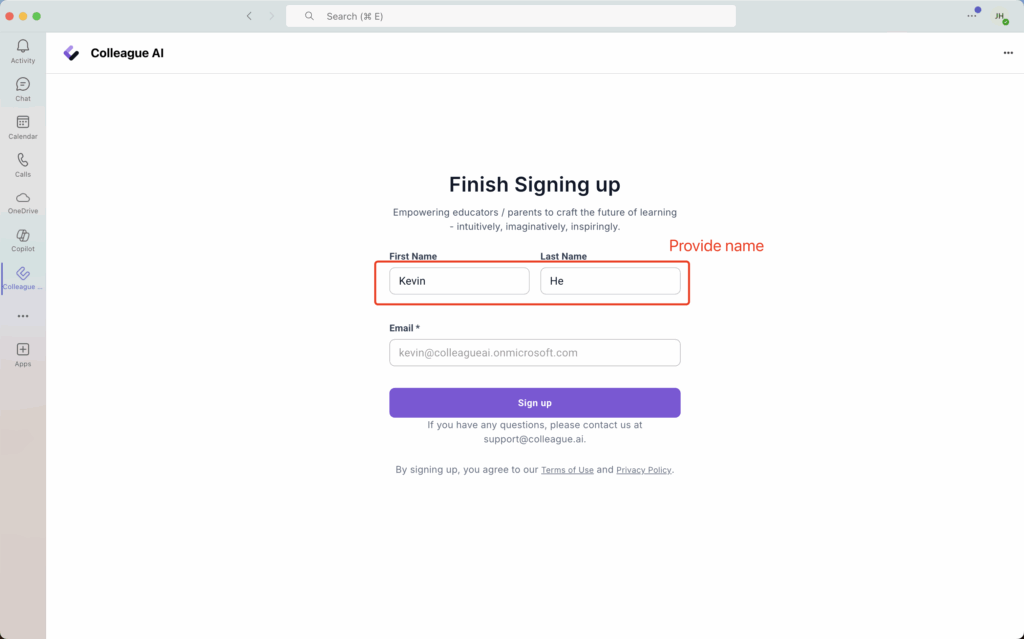Click the Last Name field
The image size is (1024, 639).
click(610, 281)
